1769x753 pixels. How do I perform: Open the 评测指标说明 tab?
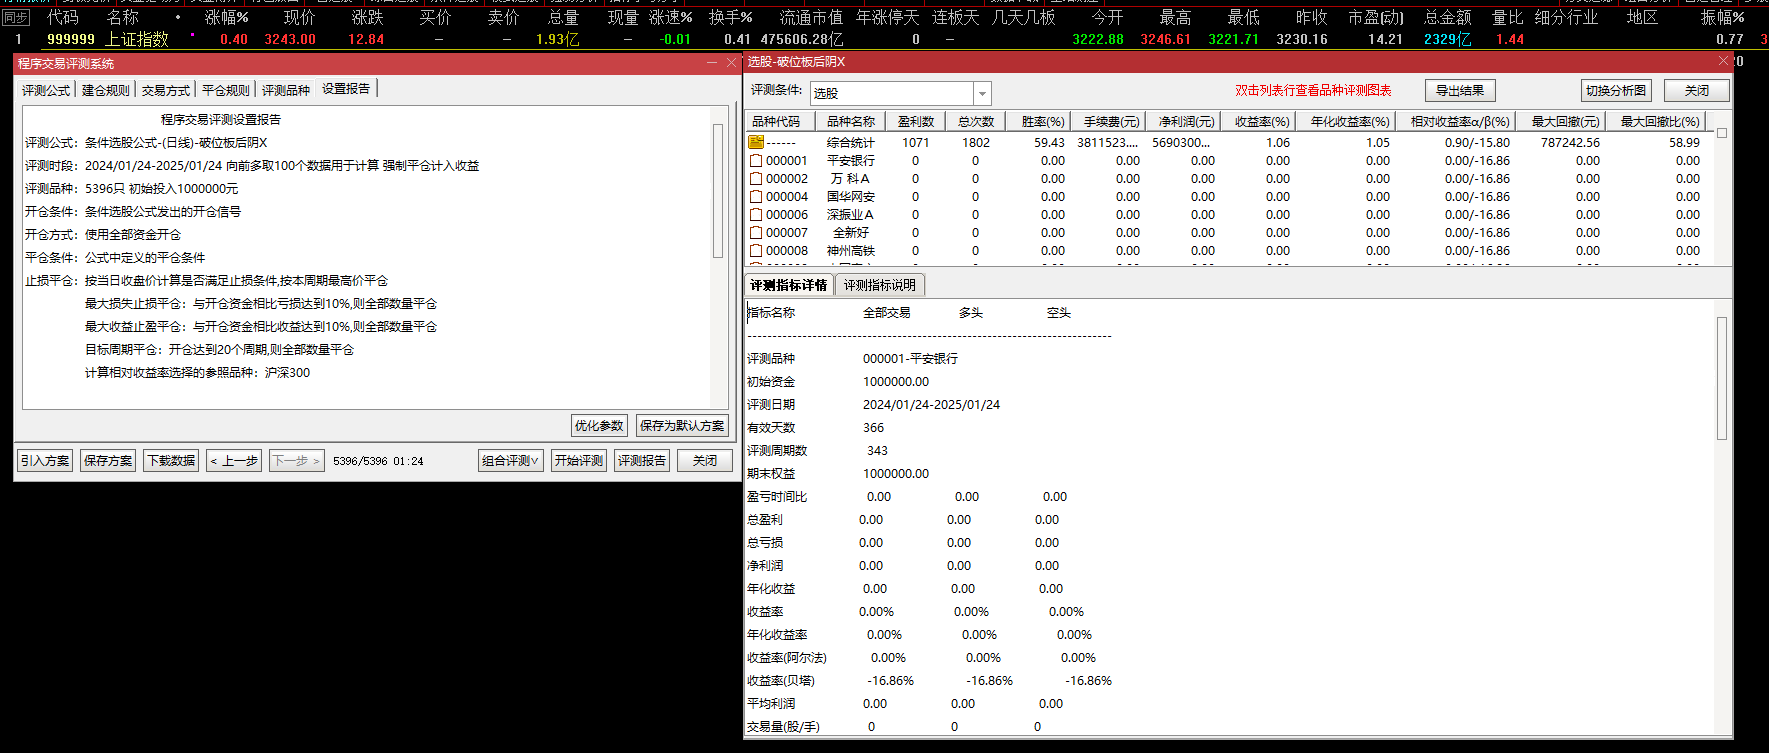pos(880,285)
